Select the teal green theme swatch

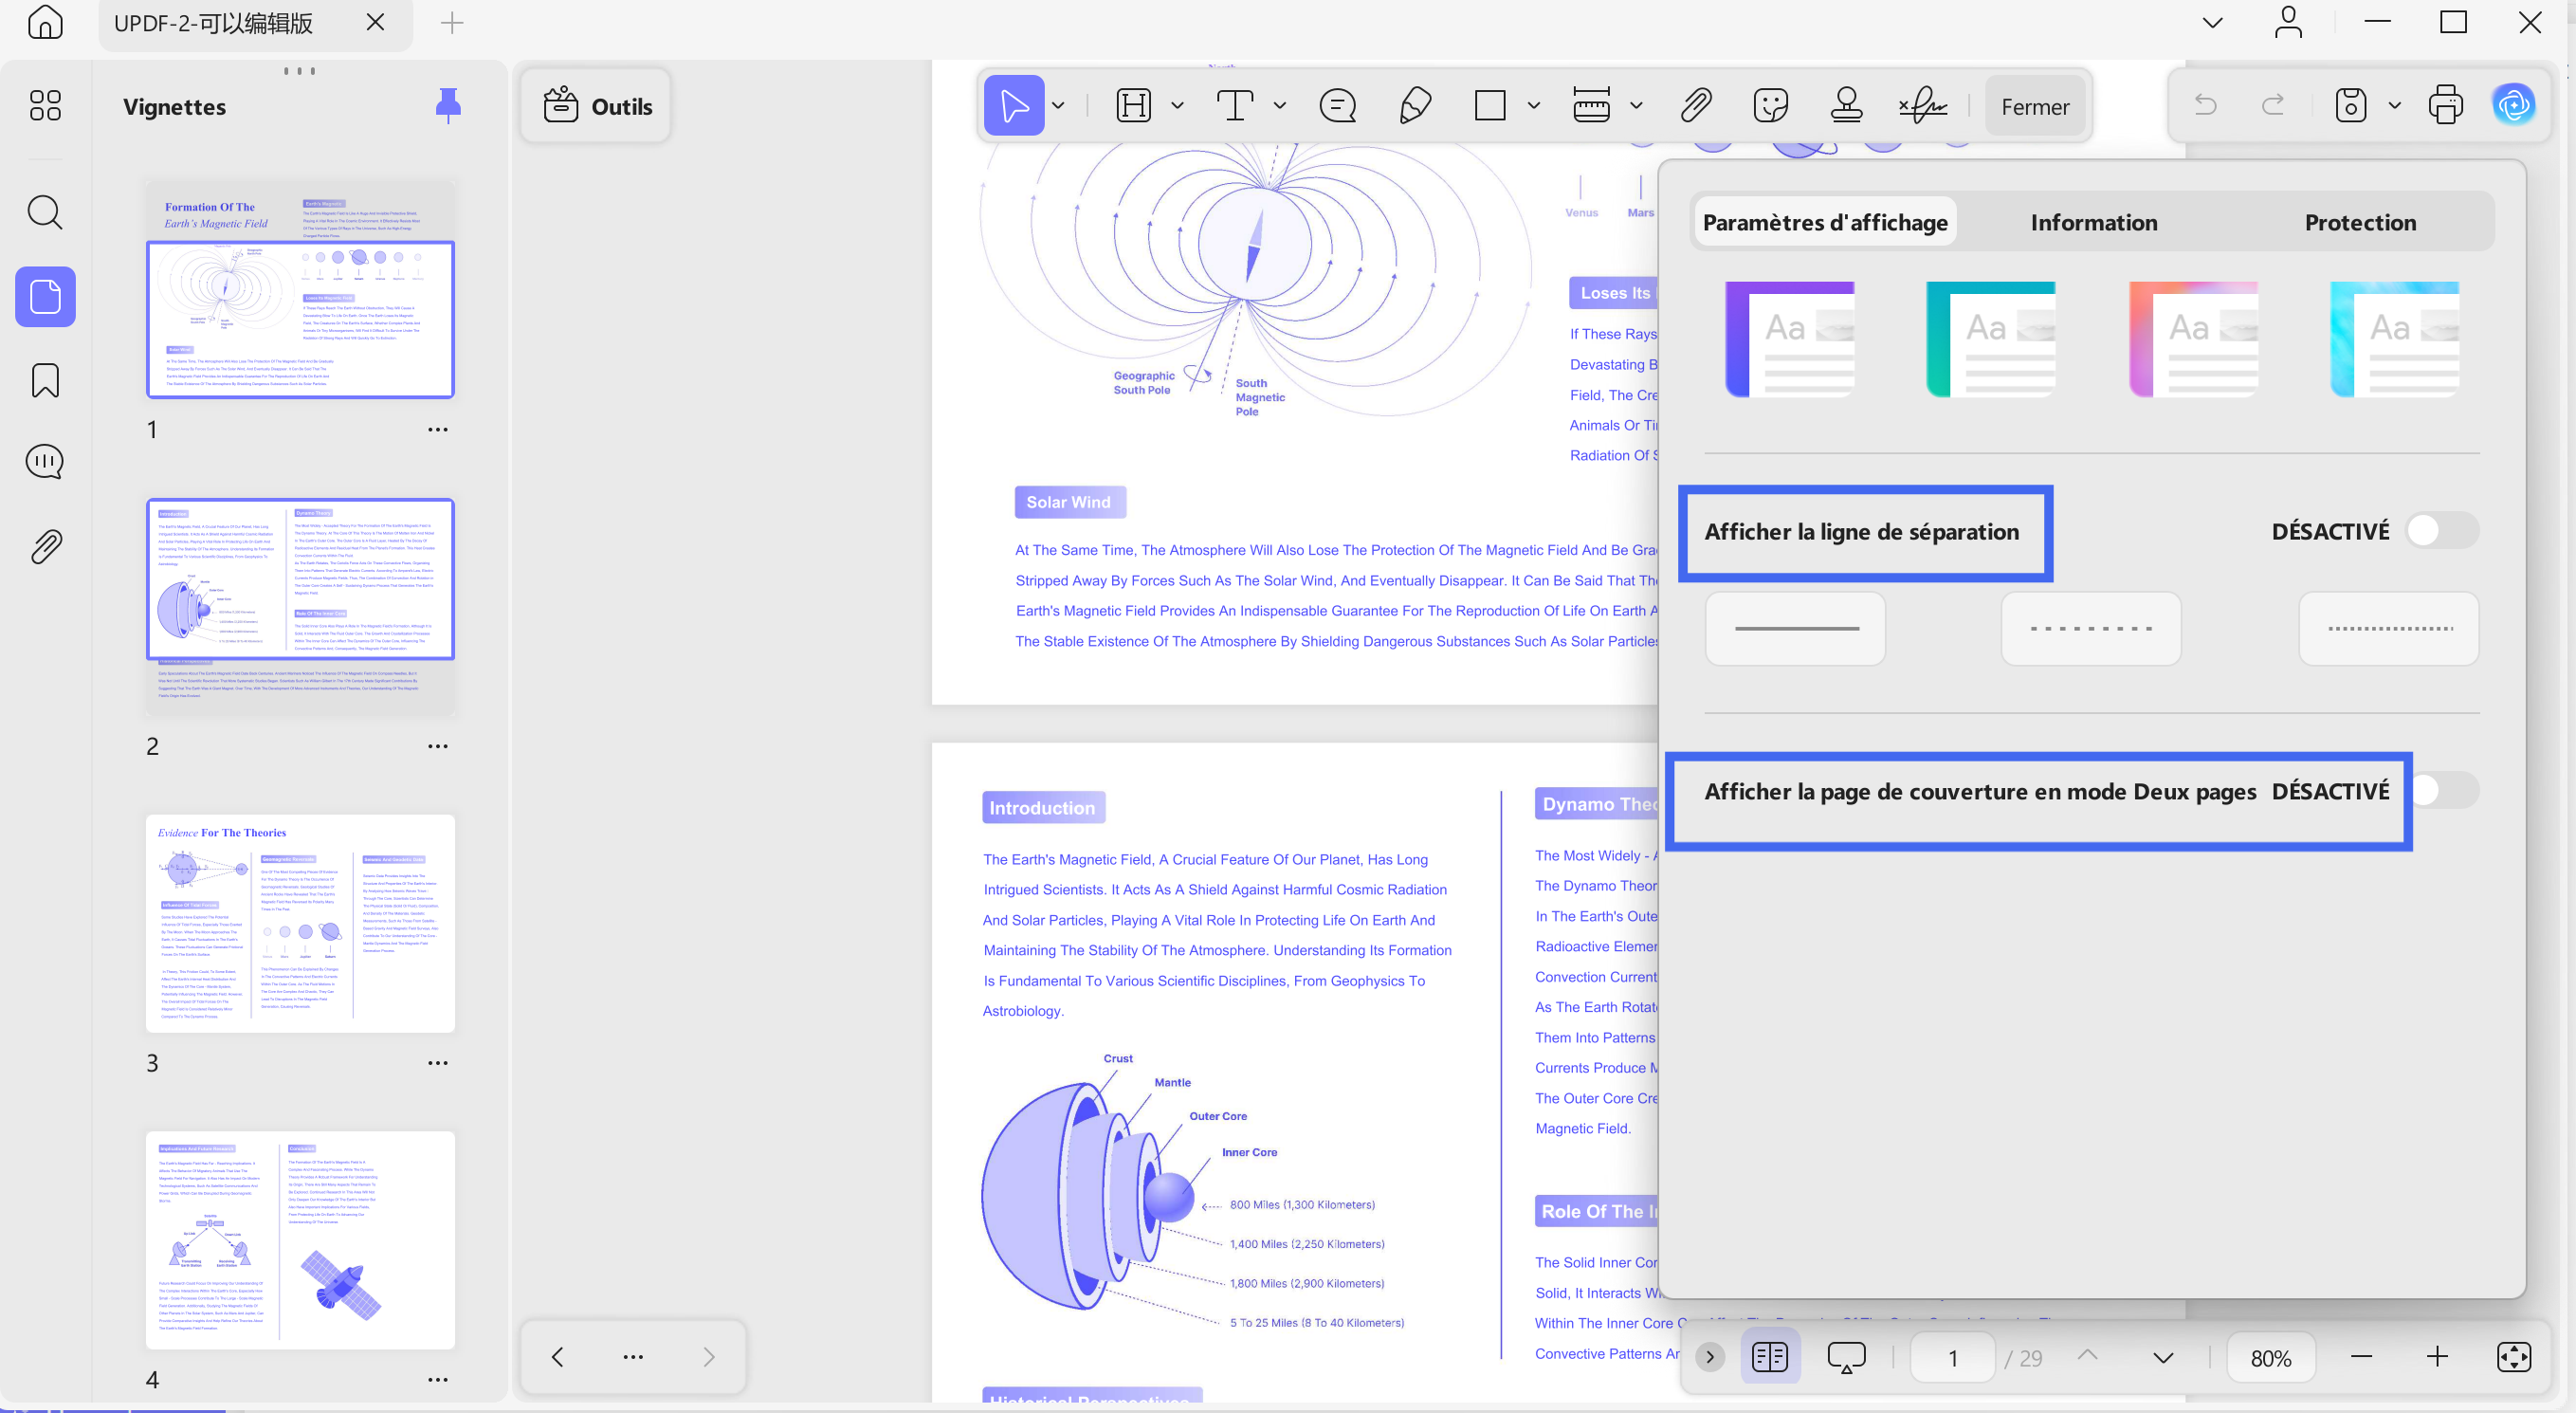point(1990,340)
